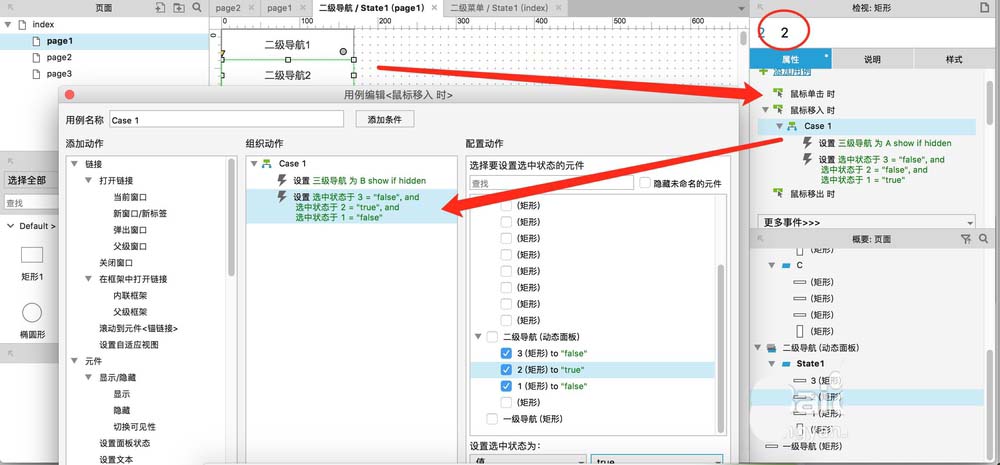The height and width of the screenshot is (465, 1000).
Task: Open the 说明 tab in Inspector
Action: (x=872, y=59)
